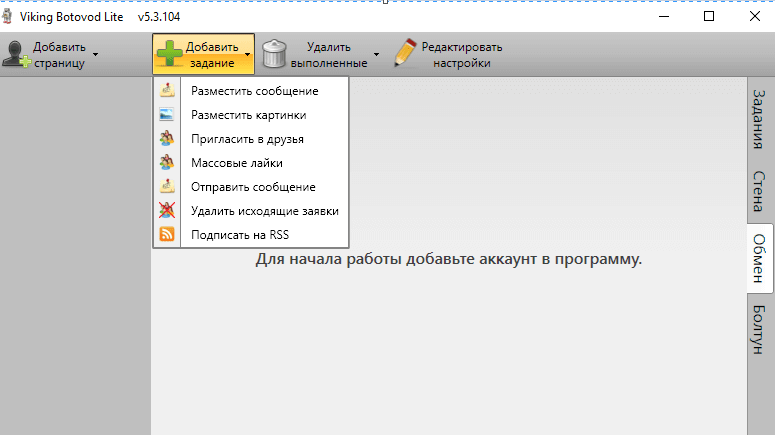
Task: Click the trash can Удалить выполненные icon
Action: pos(274,54)
